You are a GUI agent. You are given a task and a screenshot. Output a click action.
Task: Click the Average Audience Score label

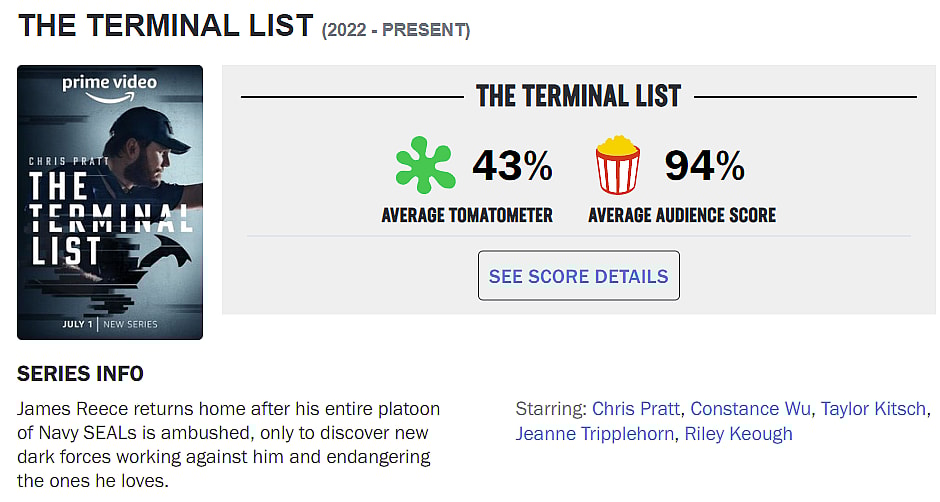(x=681, y=215)
